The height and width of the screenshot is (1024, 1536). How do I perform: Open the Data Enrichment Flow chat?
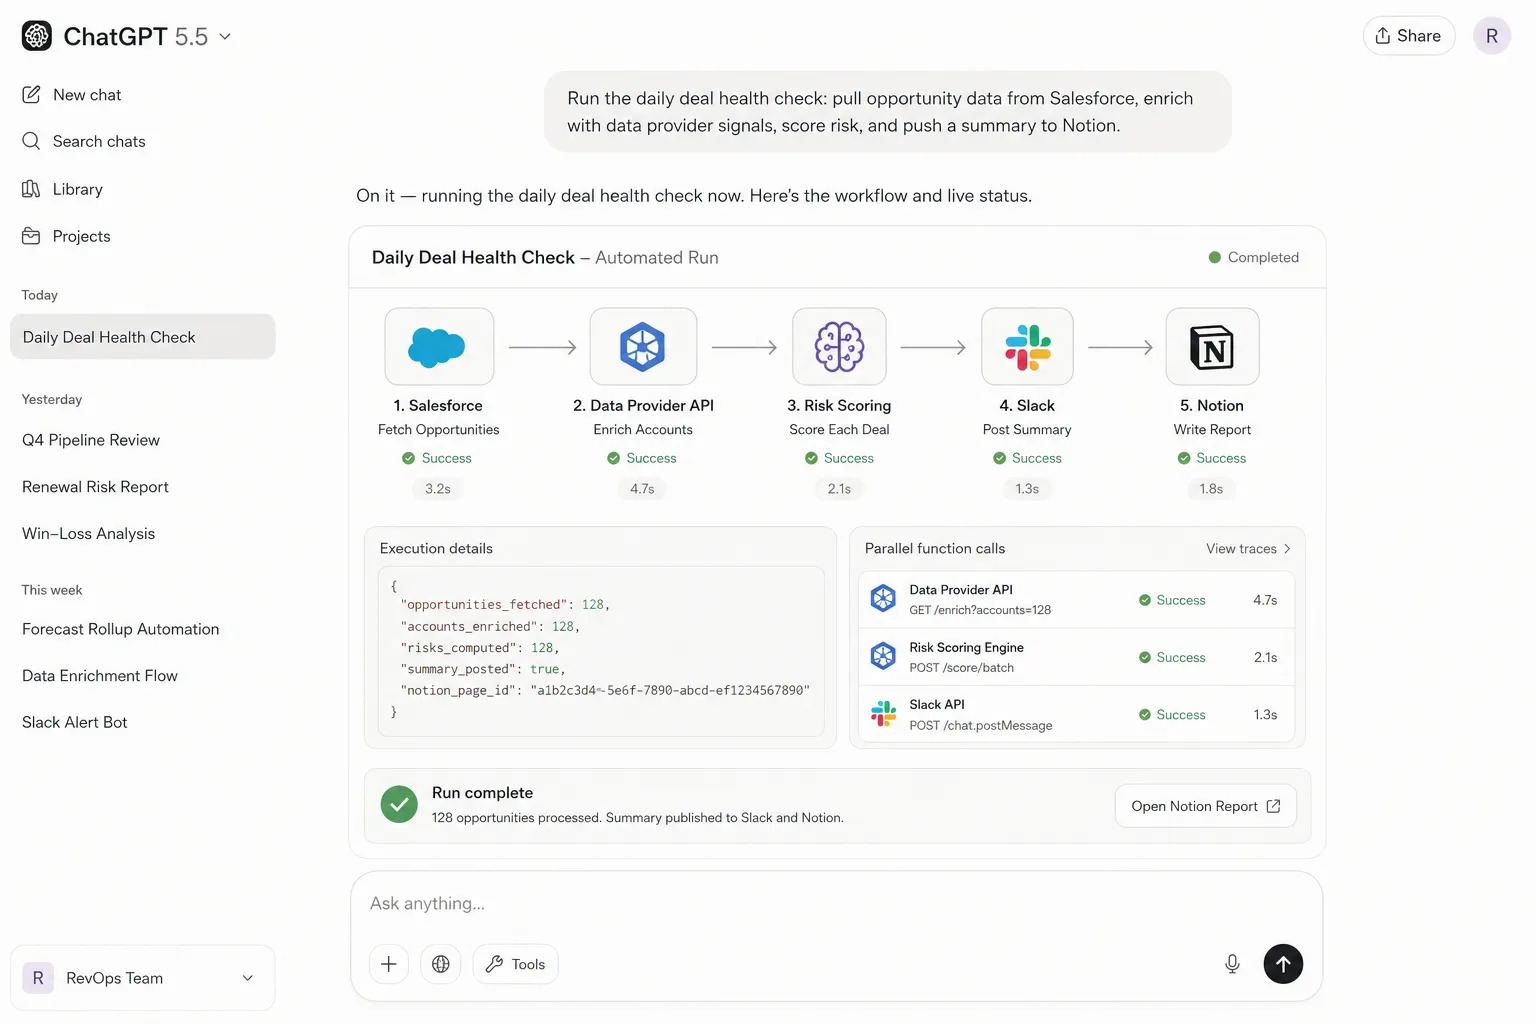pos(100,676)
